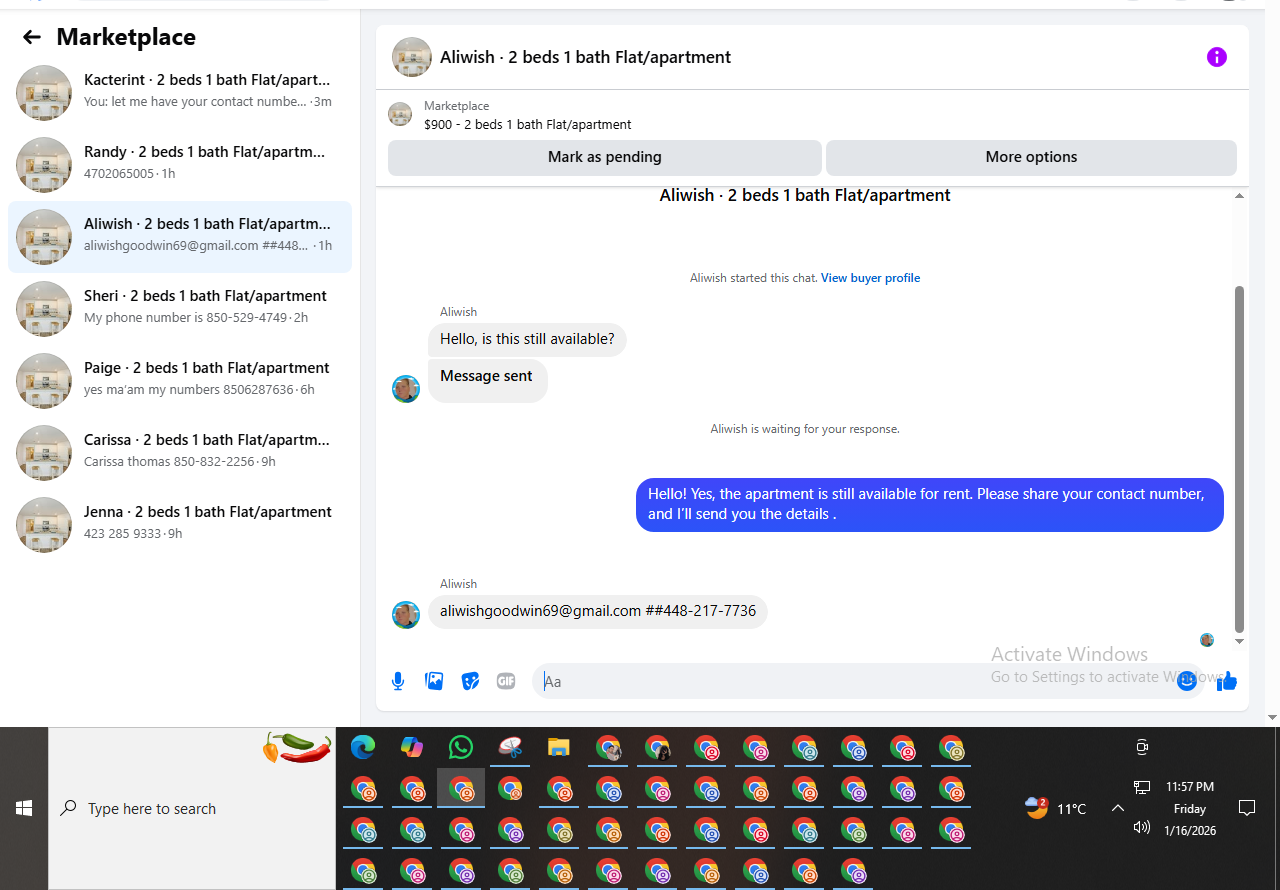
Task: Click the Windows 'Type here to search' box
Action: tap(192, 808)
